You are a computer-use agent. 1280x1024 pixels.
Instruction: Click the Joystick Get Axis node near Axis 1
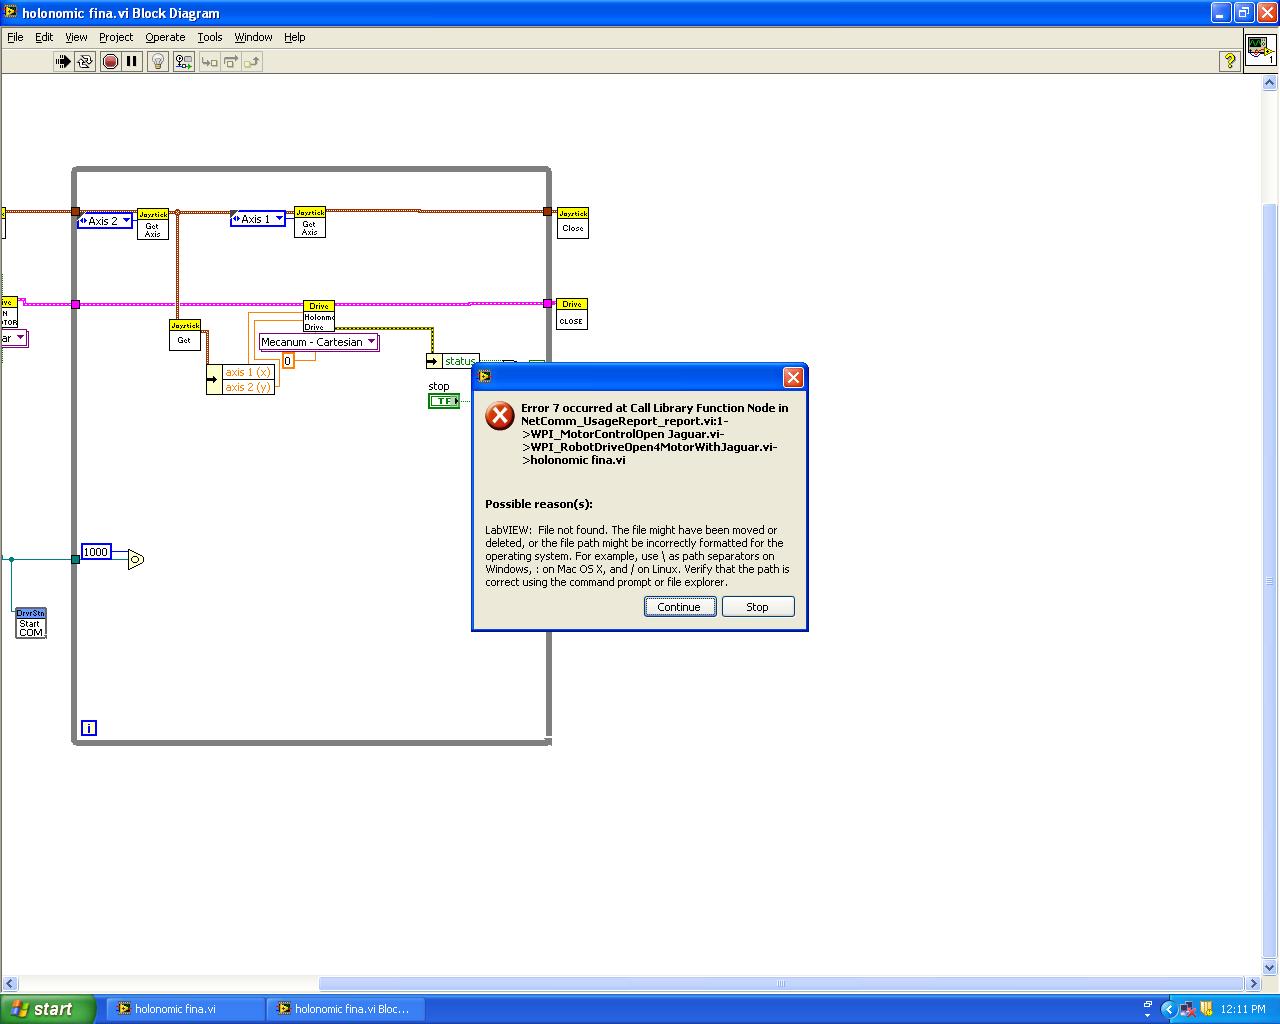tap(309, 221)
